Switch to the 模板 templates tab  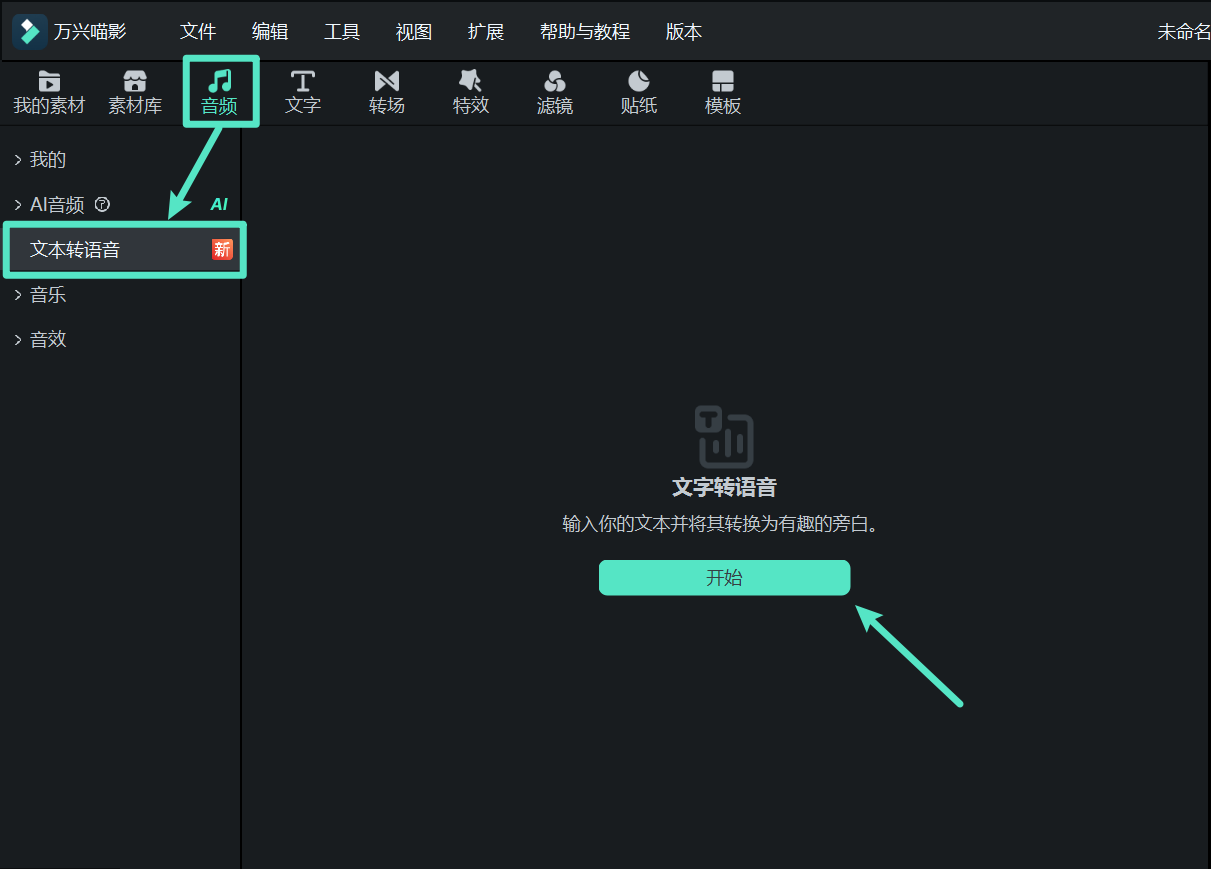(x=723, y=93)
